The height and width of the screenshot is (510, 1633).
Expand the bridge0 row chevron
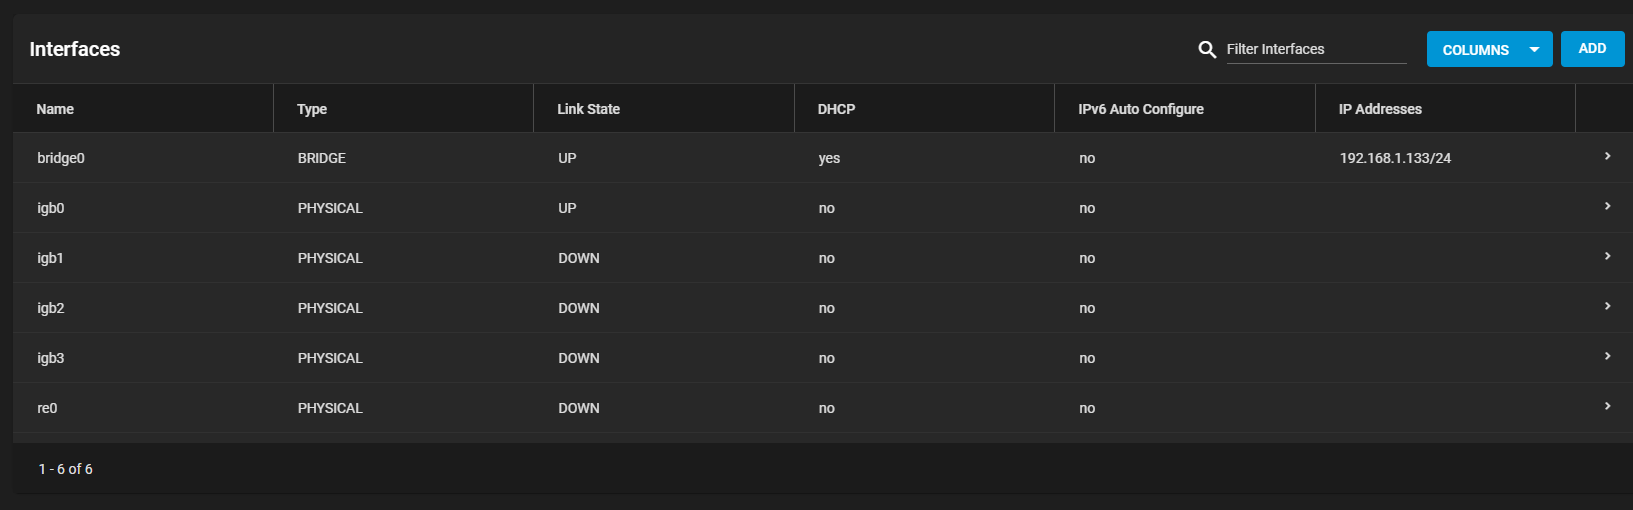tap(1607, 157)
